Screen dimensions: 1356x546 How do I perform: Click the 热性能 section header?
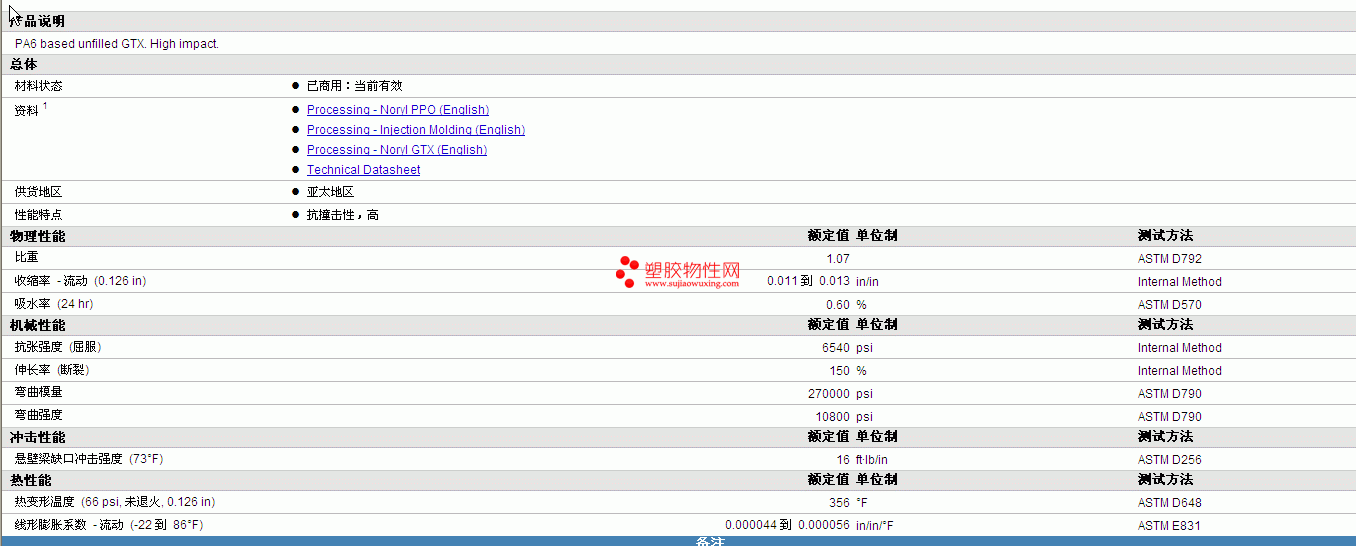point(31,480)
